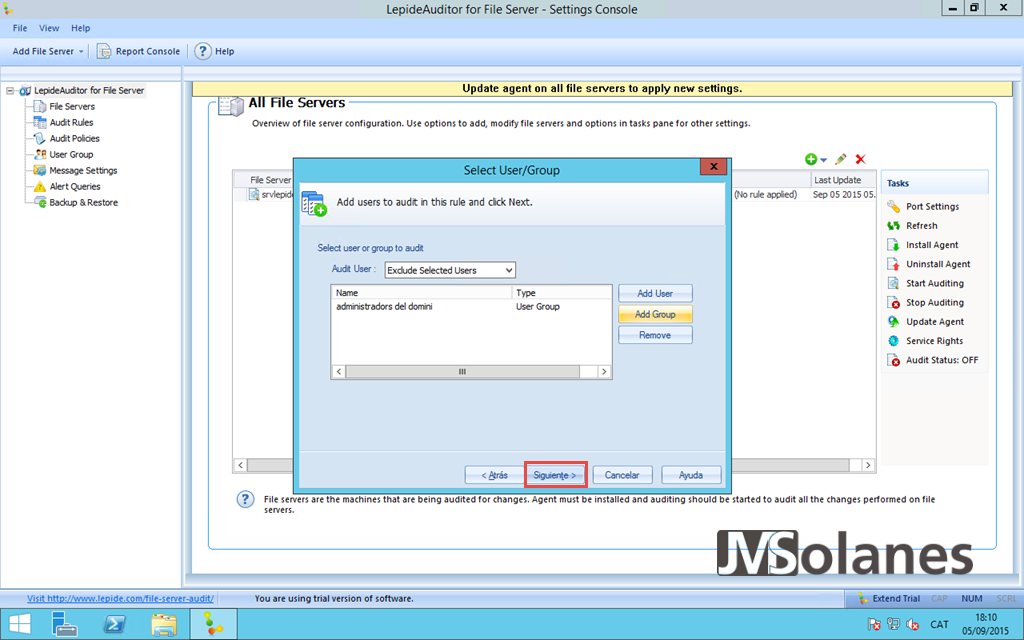Image resolution: width=1024 pixels, height=640 pixels.
Task: Click the Ayuda button
Action: tap(691, 475)
